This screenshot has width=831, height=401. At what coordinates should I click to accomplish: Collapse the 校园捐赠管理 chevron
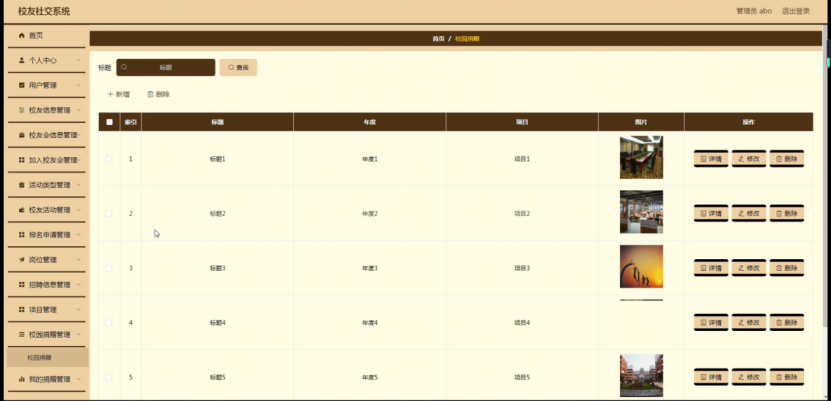tap(78, 334)
